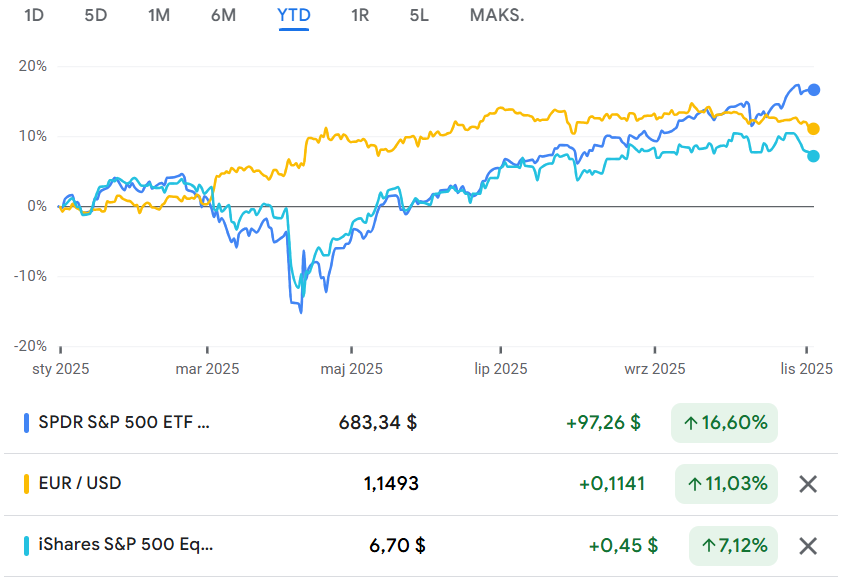Click the -10% y-axis label

coord(30,276)
